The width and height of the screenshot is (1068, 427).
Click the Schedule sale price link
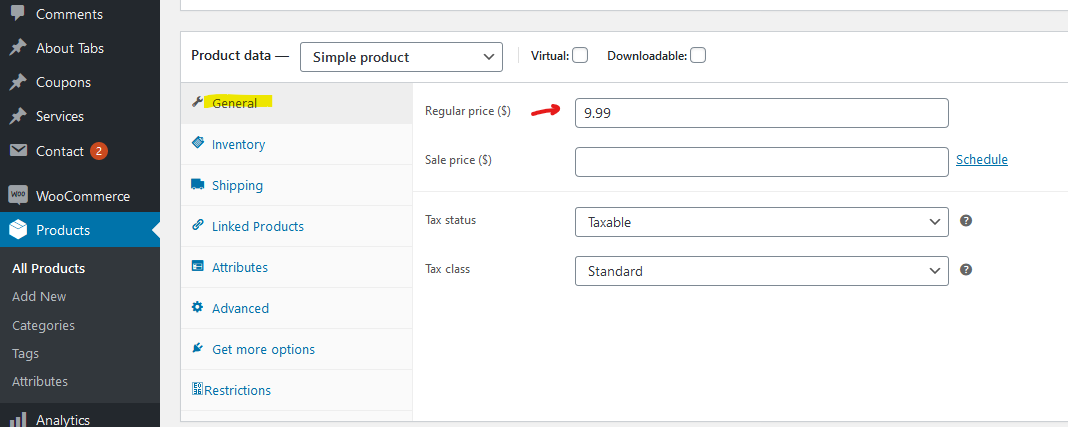pos(981,159)
